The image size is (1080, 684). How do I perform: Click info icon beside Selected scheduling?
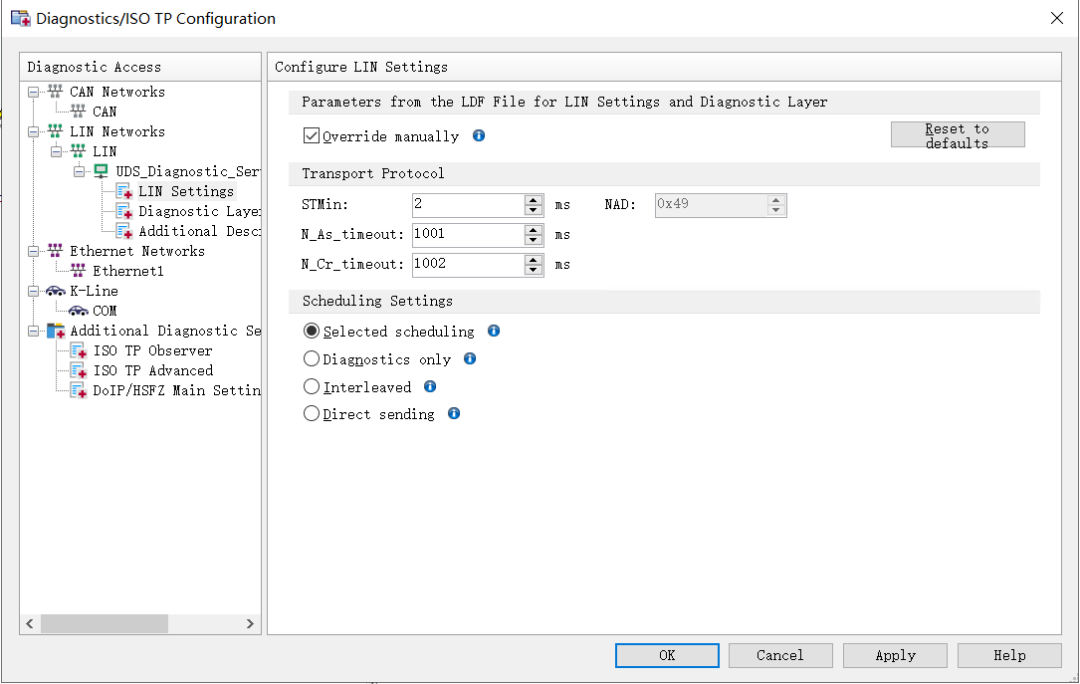pyautogui.click(x=494, y=331)
